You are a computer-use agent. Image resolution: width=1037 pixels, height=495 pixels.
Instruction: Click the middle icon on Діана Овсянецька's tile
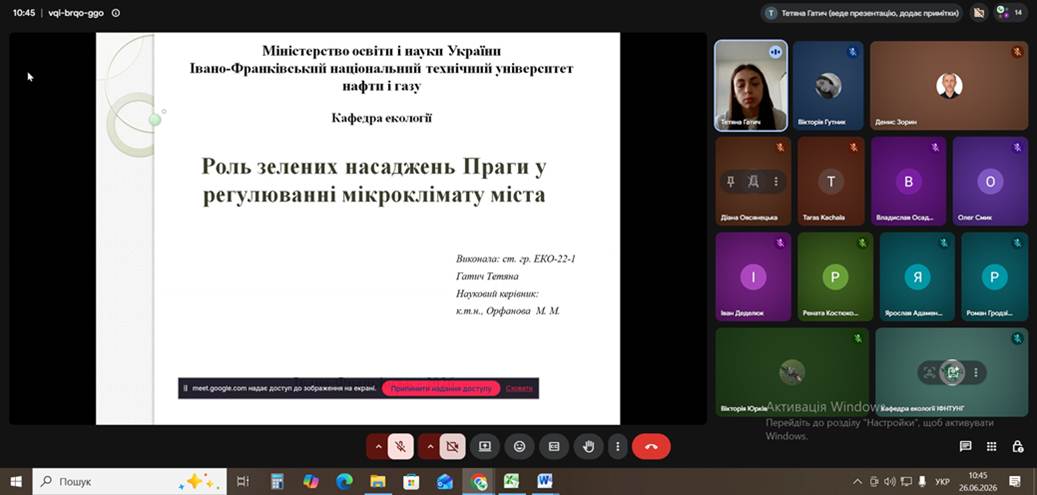(753, 181)
